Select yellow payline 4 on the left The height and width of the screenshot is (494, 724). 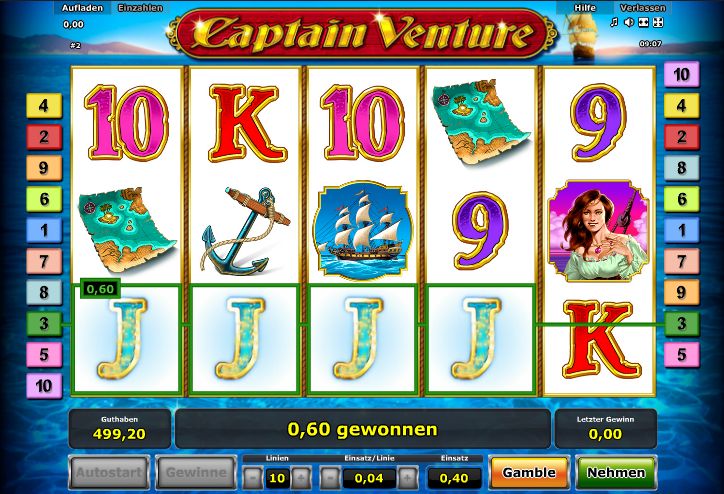[44, 106]
